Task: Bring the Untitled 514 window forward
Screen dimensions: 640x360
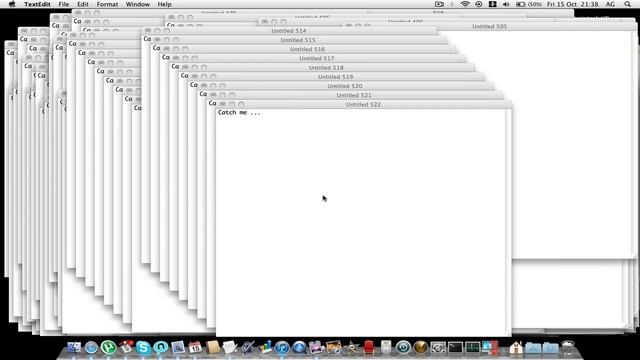Action: [x=289, y=31]
